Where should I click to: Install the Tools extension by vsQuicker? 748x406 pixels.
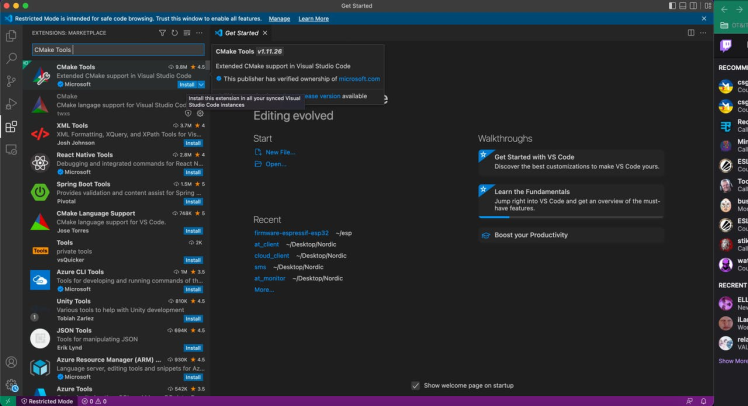(193, 260)
